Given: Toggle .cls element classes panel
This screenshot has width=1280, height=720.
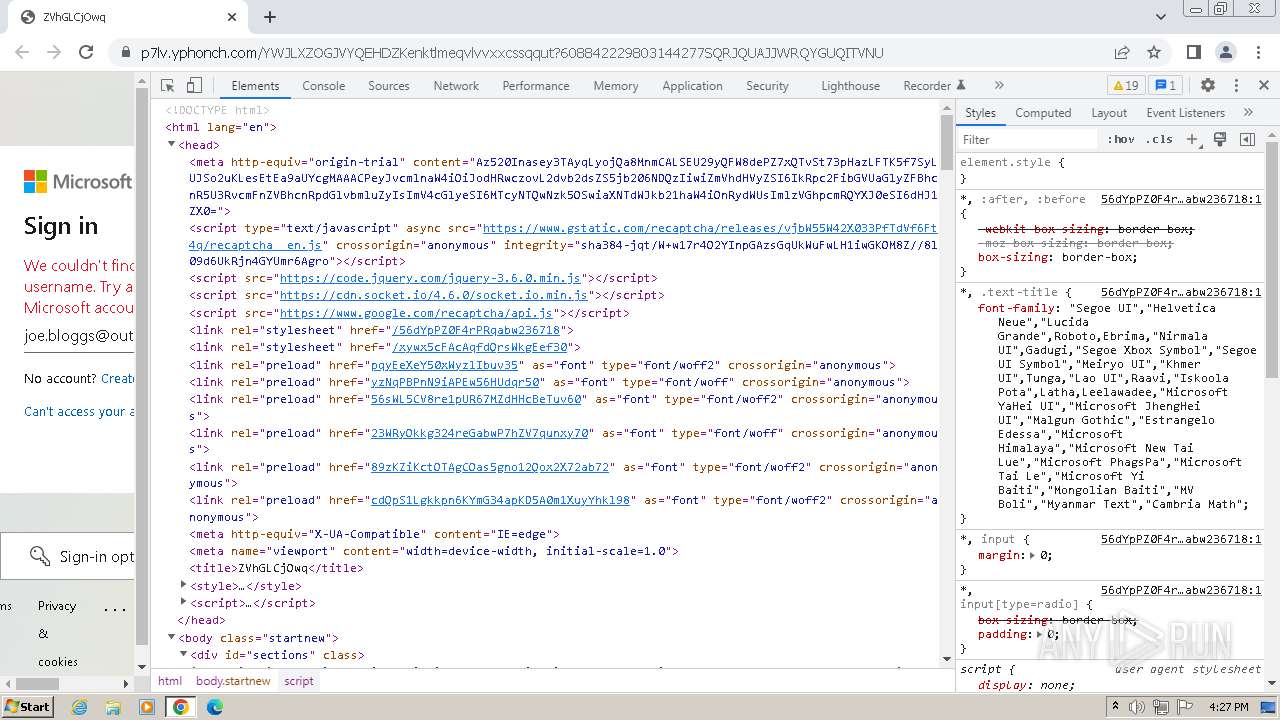Looking at the screenshot, I should (1160, 140).
